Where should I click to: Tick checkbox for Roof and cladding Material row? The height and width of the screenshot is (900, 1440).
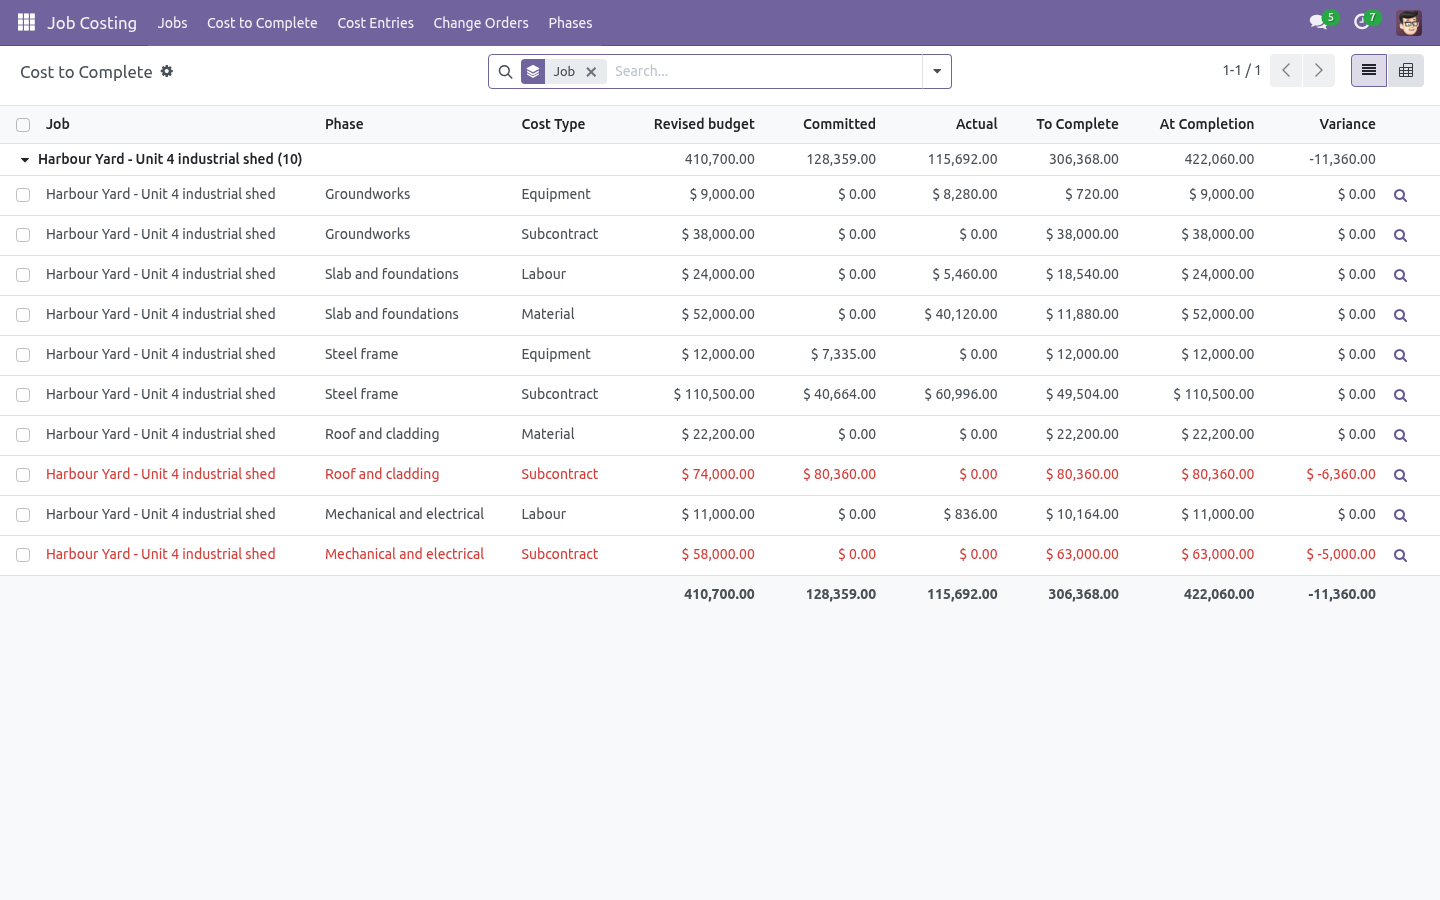[23, 435]
